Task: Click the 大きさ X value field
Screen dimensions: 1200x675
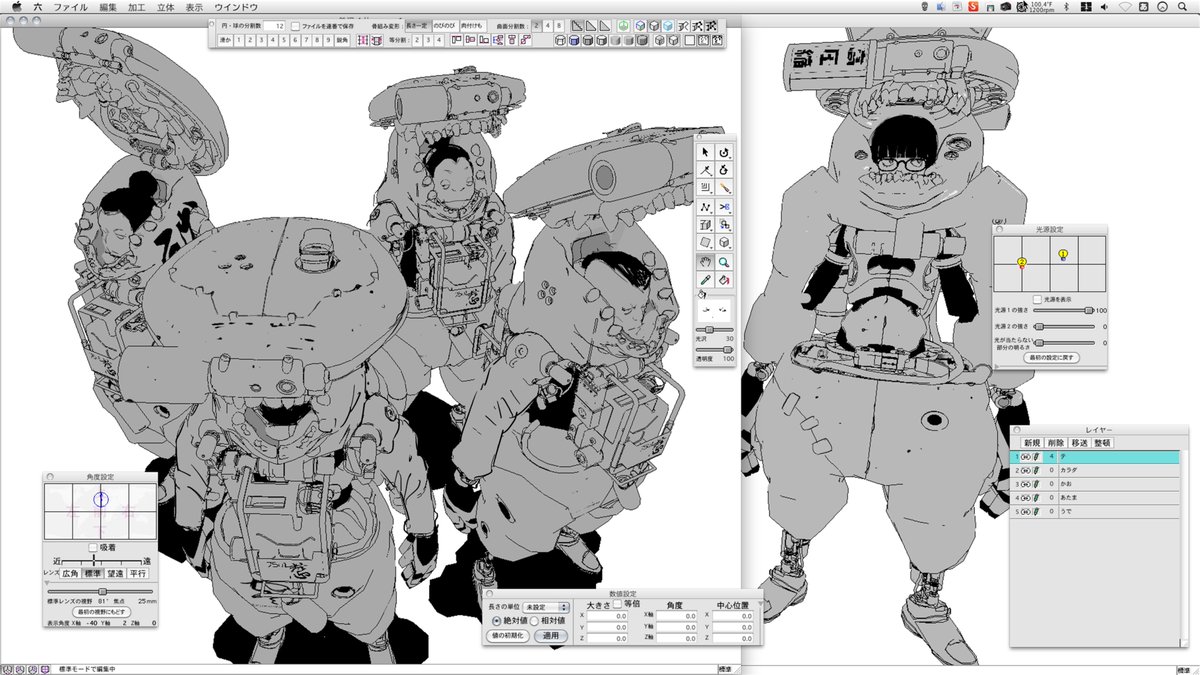Action: tap(607, 616)
